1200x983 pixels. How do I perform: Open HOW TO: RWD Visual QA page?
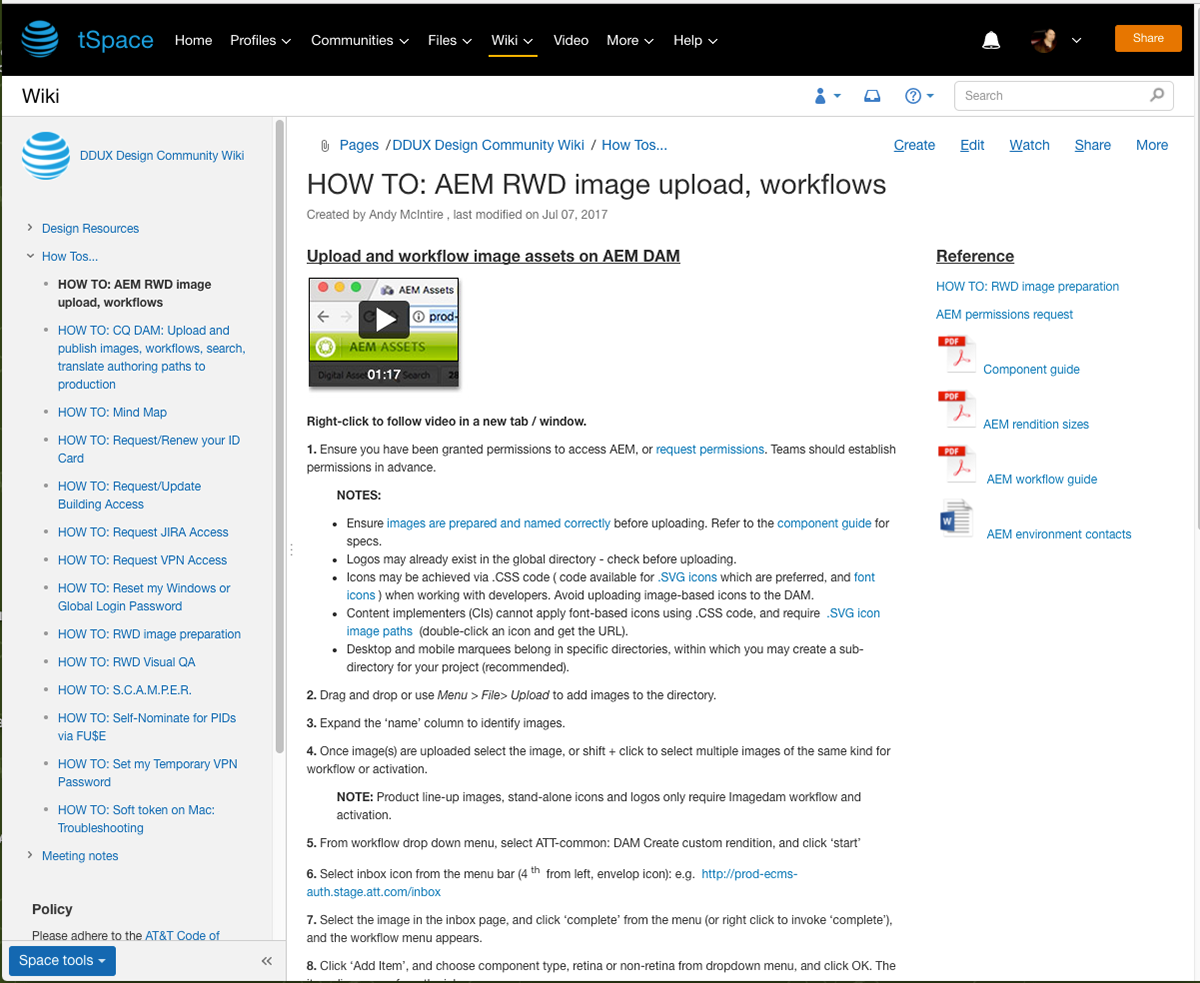point(126,662)
